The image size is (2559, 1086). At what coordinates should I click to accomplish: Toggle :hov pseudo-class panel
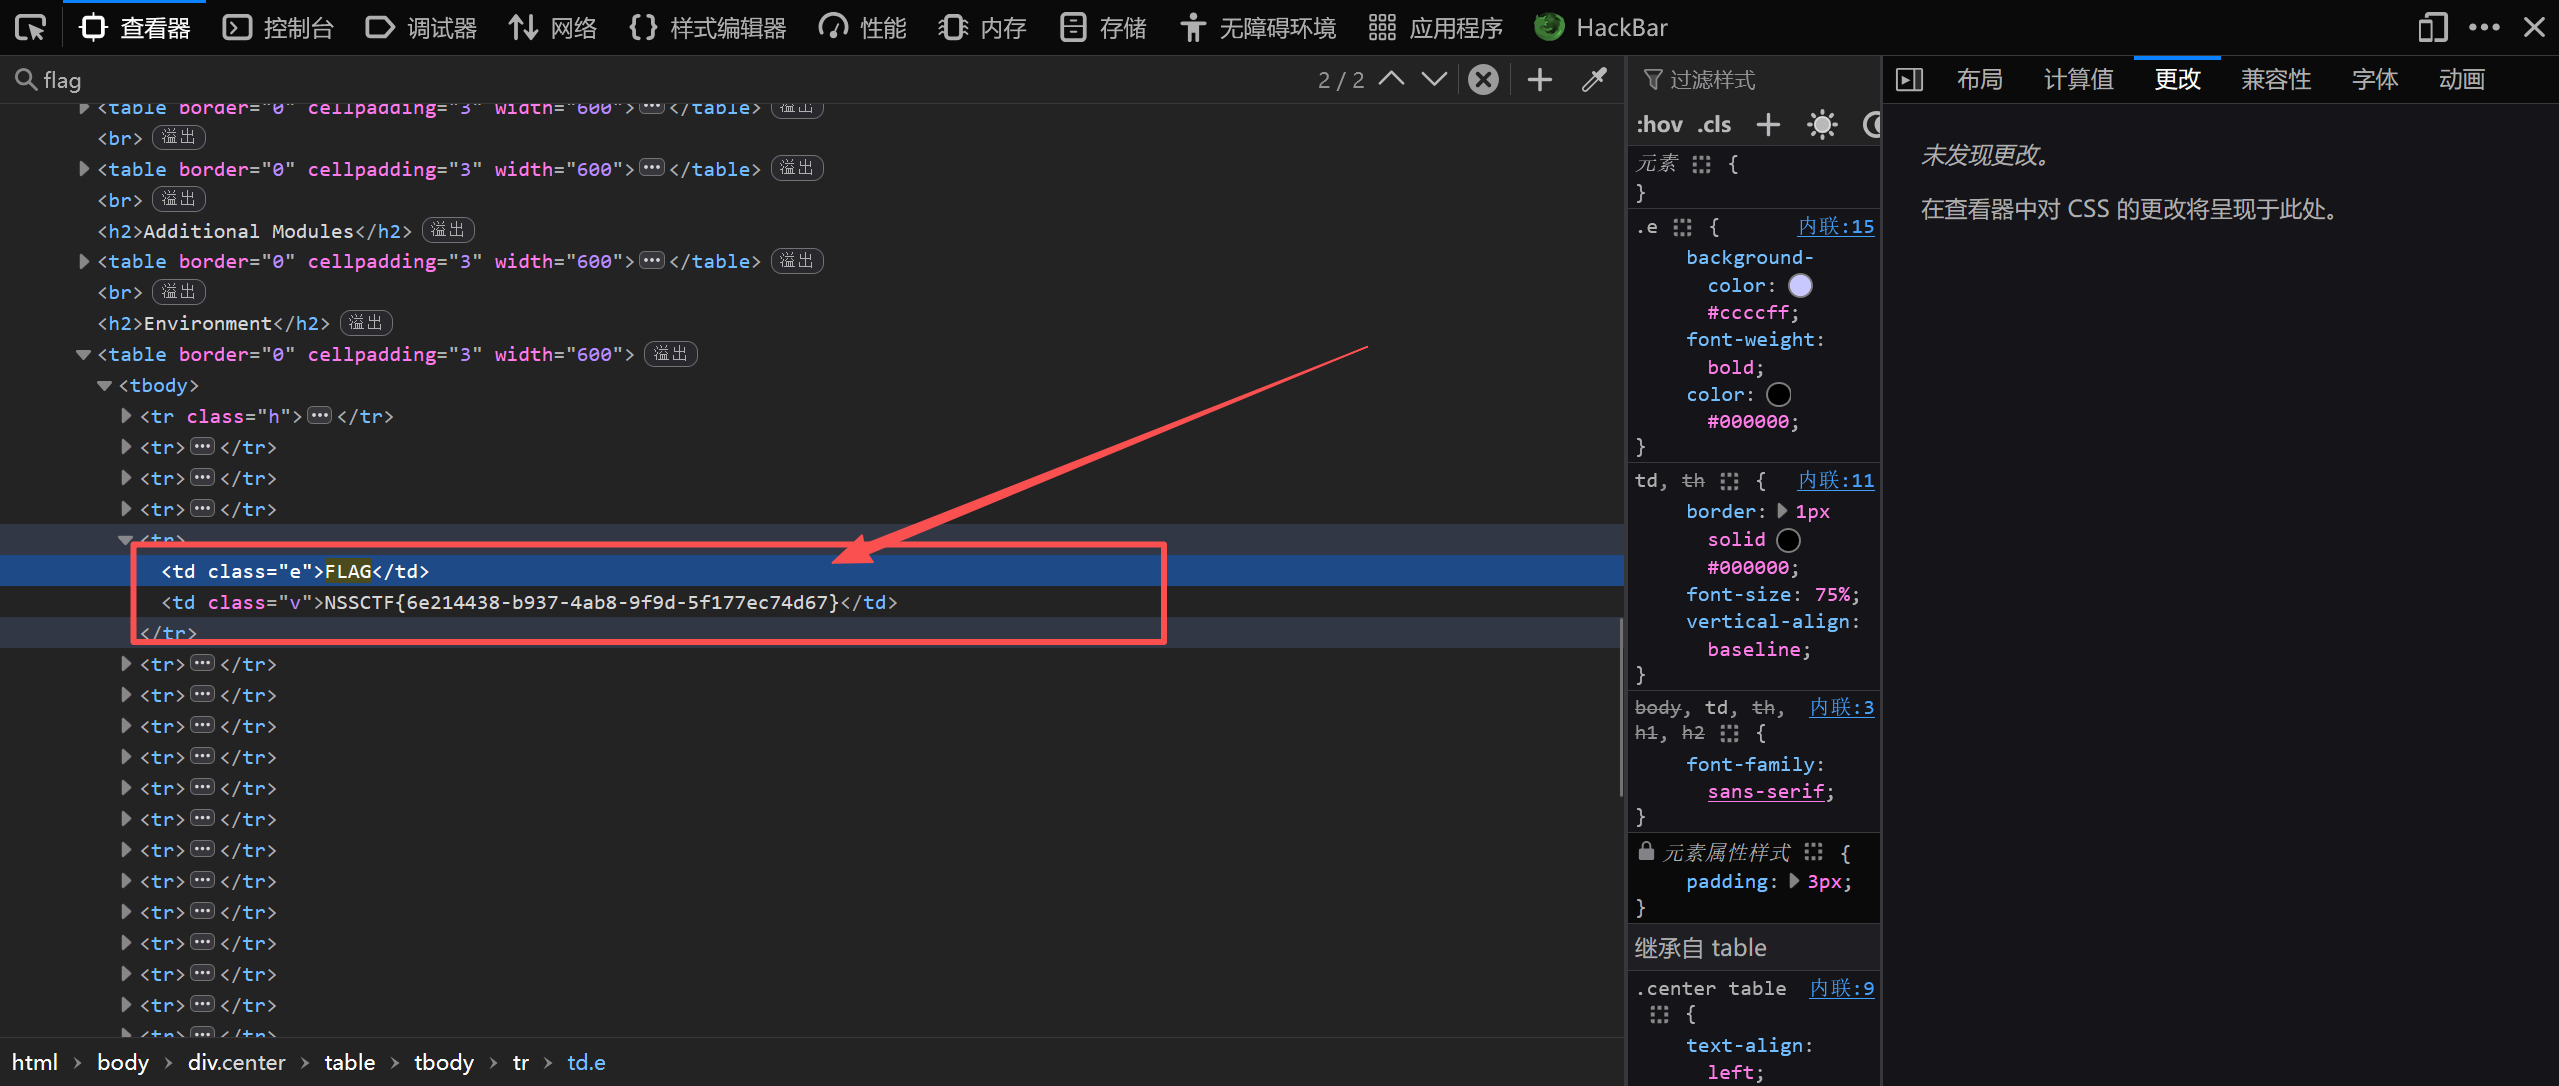point(1659,125)
